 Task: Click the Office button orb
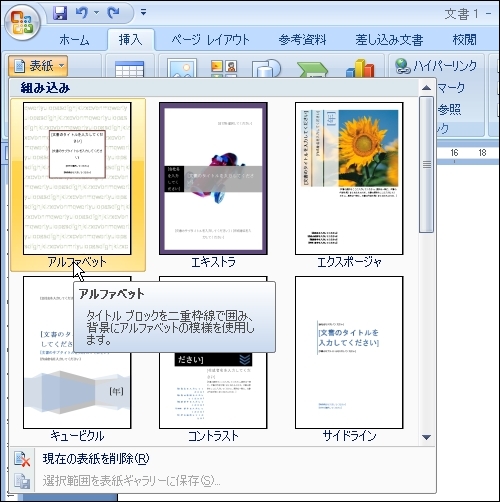click(x=22, y=23)
